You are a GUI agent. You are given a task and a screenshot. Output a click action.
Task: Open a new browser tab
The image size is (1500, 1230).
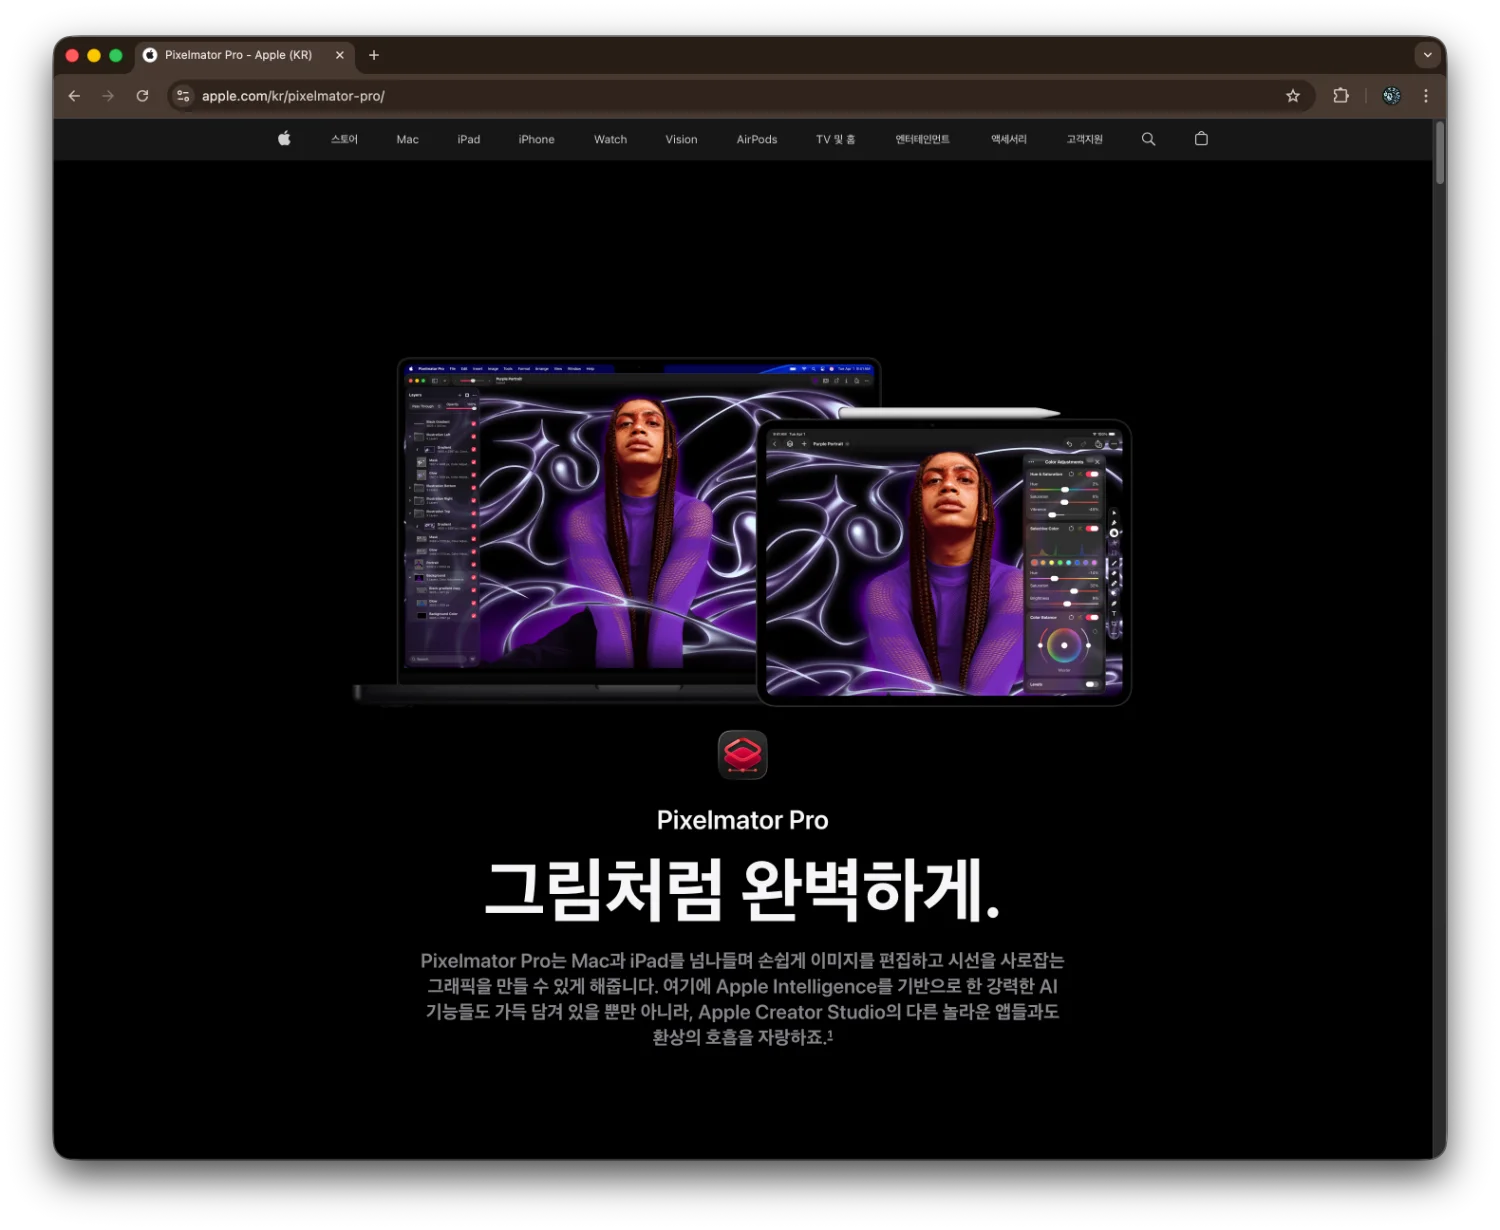coord(374,55)
